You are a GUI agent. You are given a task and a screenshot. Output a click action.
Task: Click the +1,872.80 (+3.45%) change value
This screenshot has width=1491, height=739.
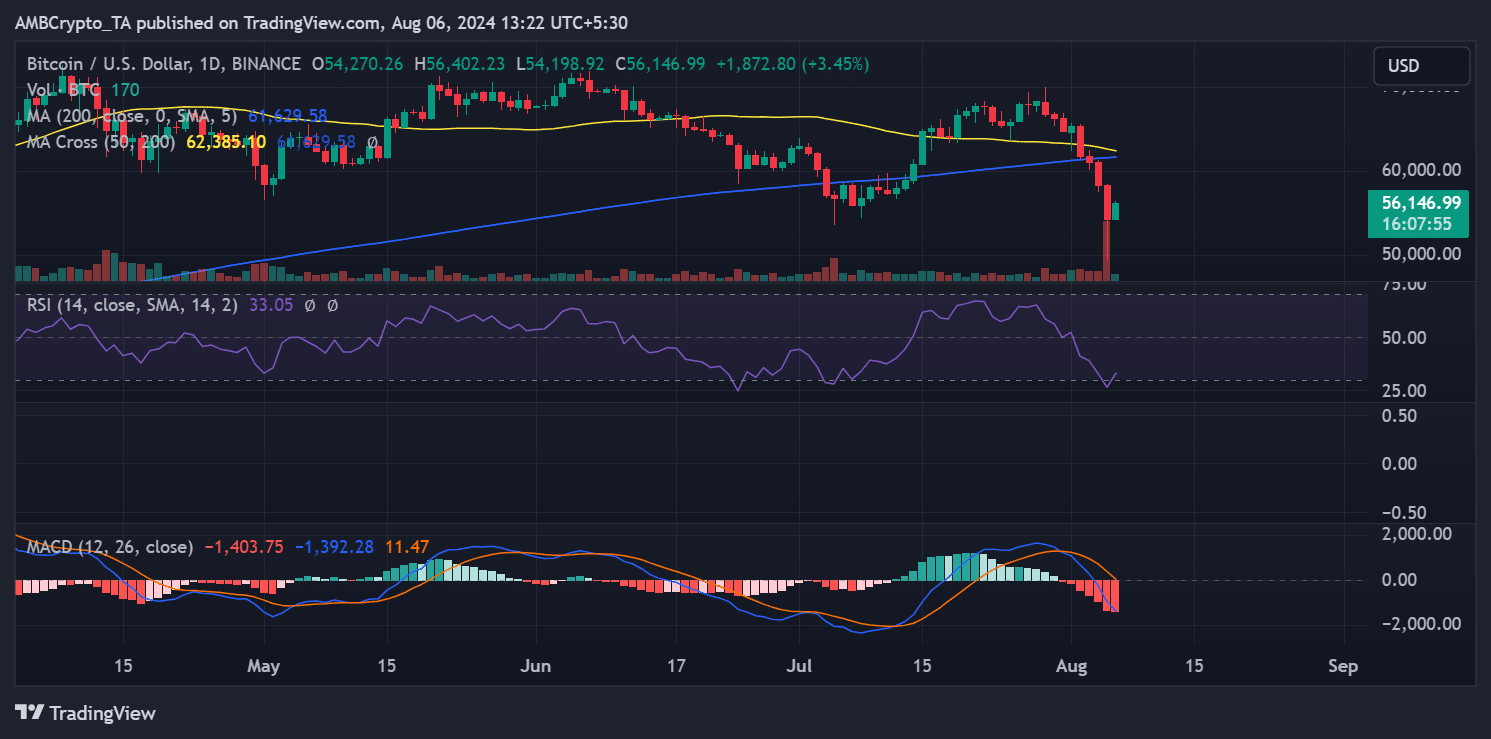coord(792,64)
